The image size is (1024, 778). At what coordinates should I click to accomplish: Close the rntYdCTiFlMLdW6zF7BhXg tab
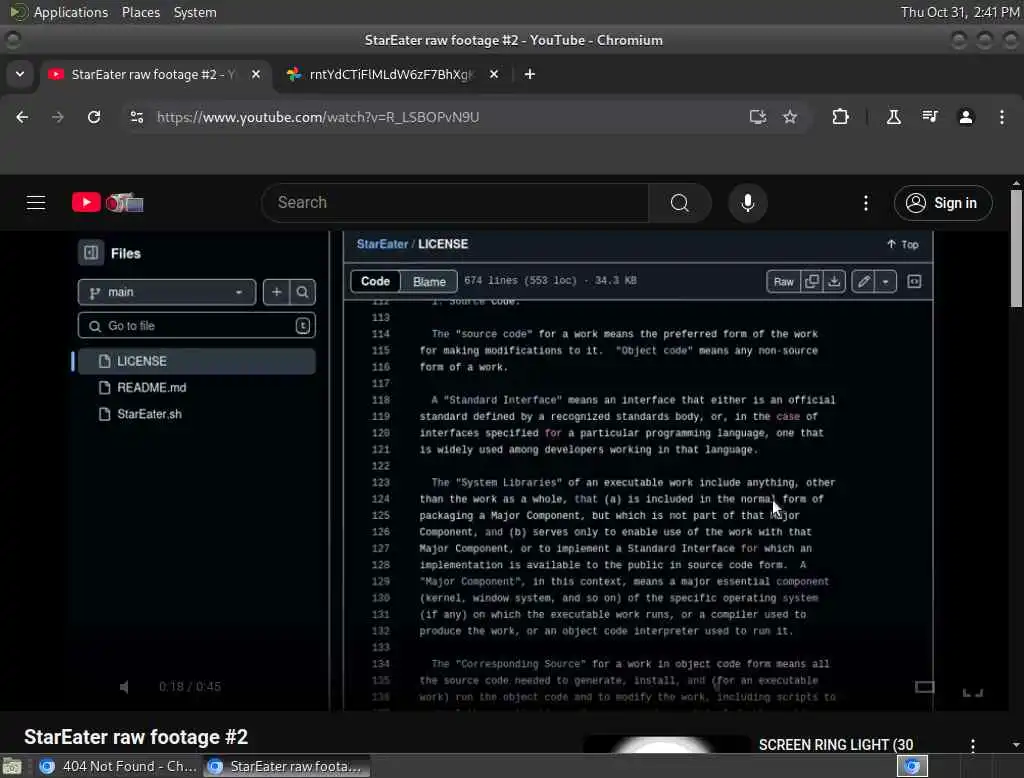pyautogui.click(x=494, y=74)
